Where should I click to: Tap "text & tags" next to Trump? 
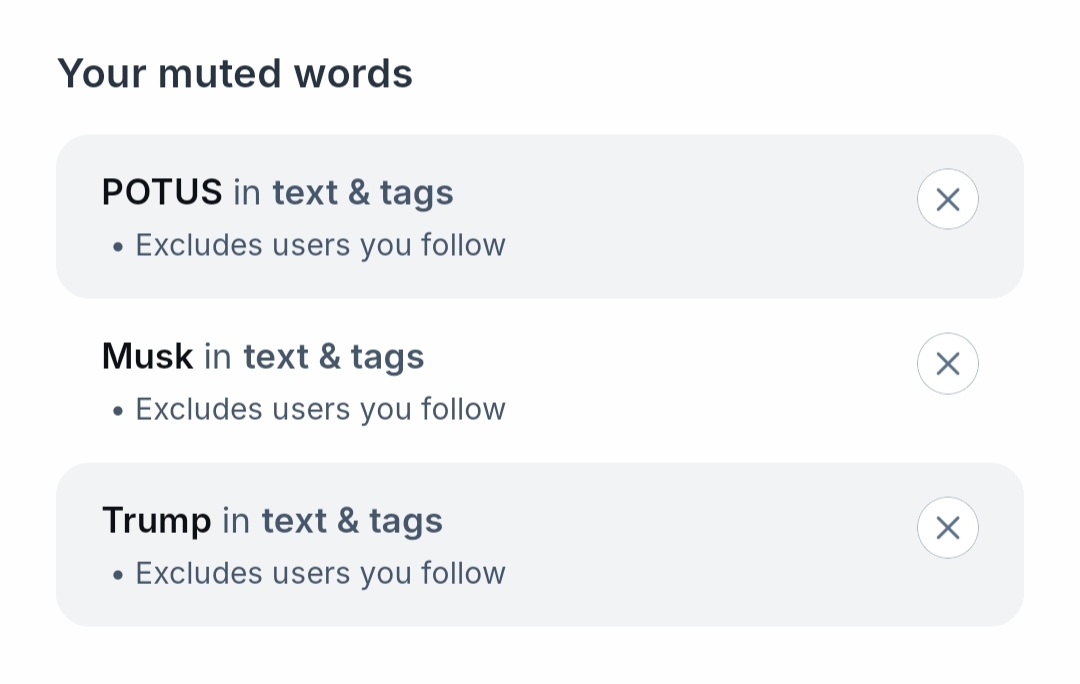[x=352, y=520]
